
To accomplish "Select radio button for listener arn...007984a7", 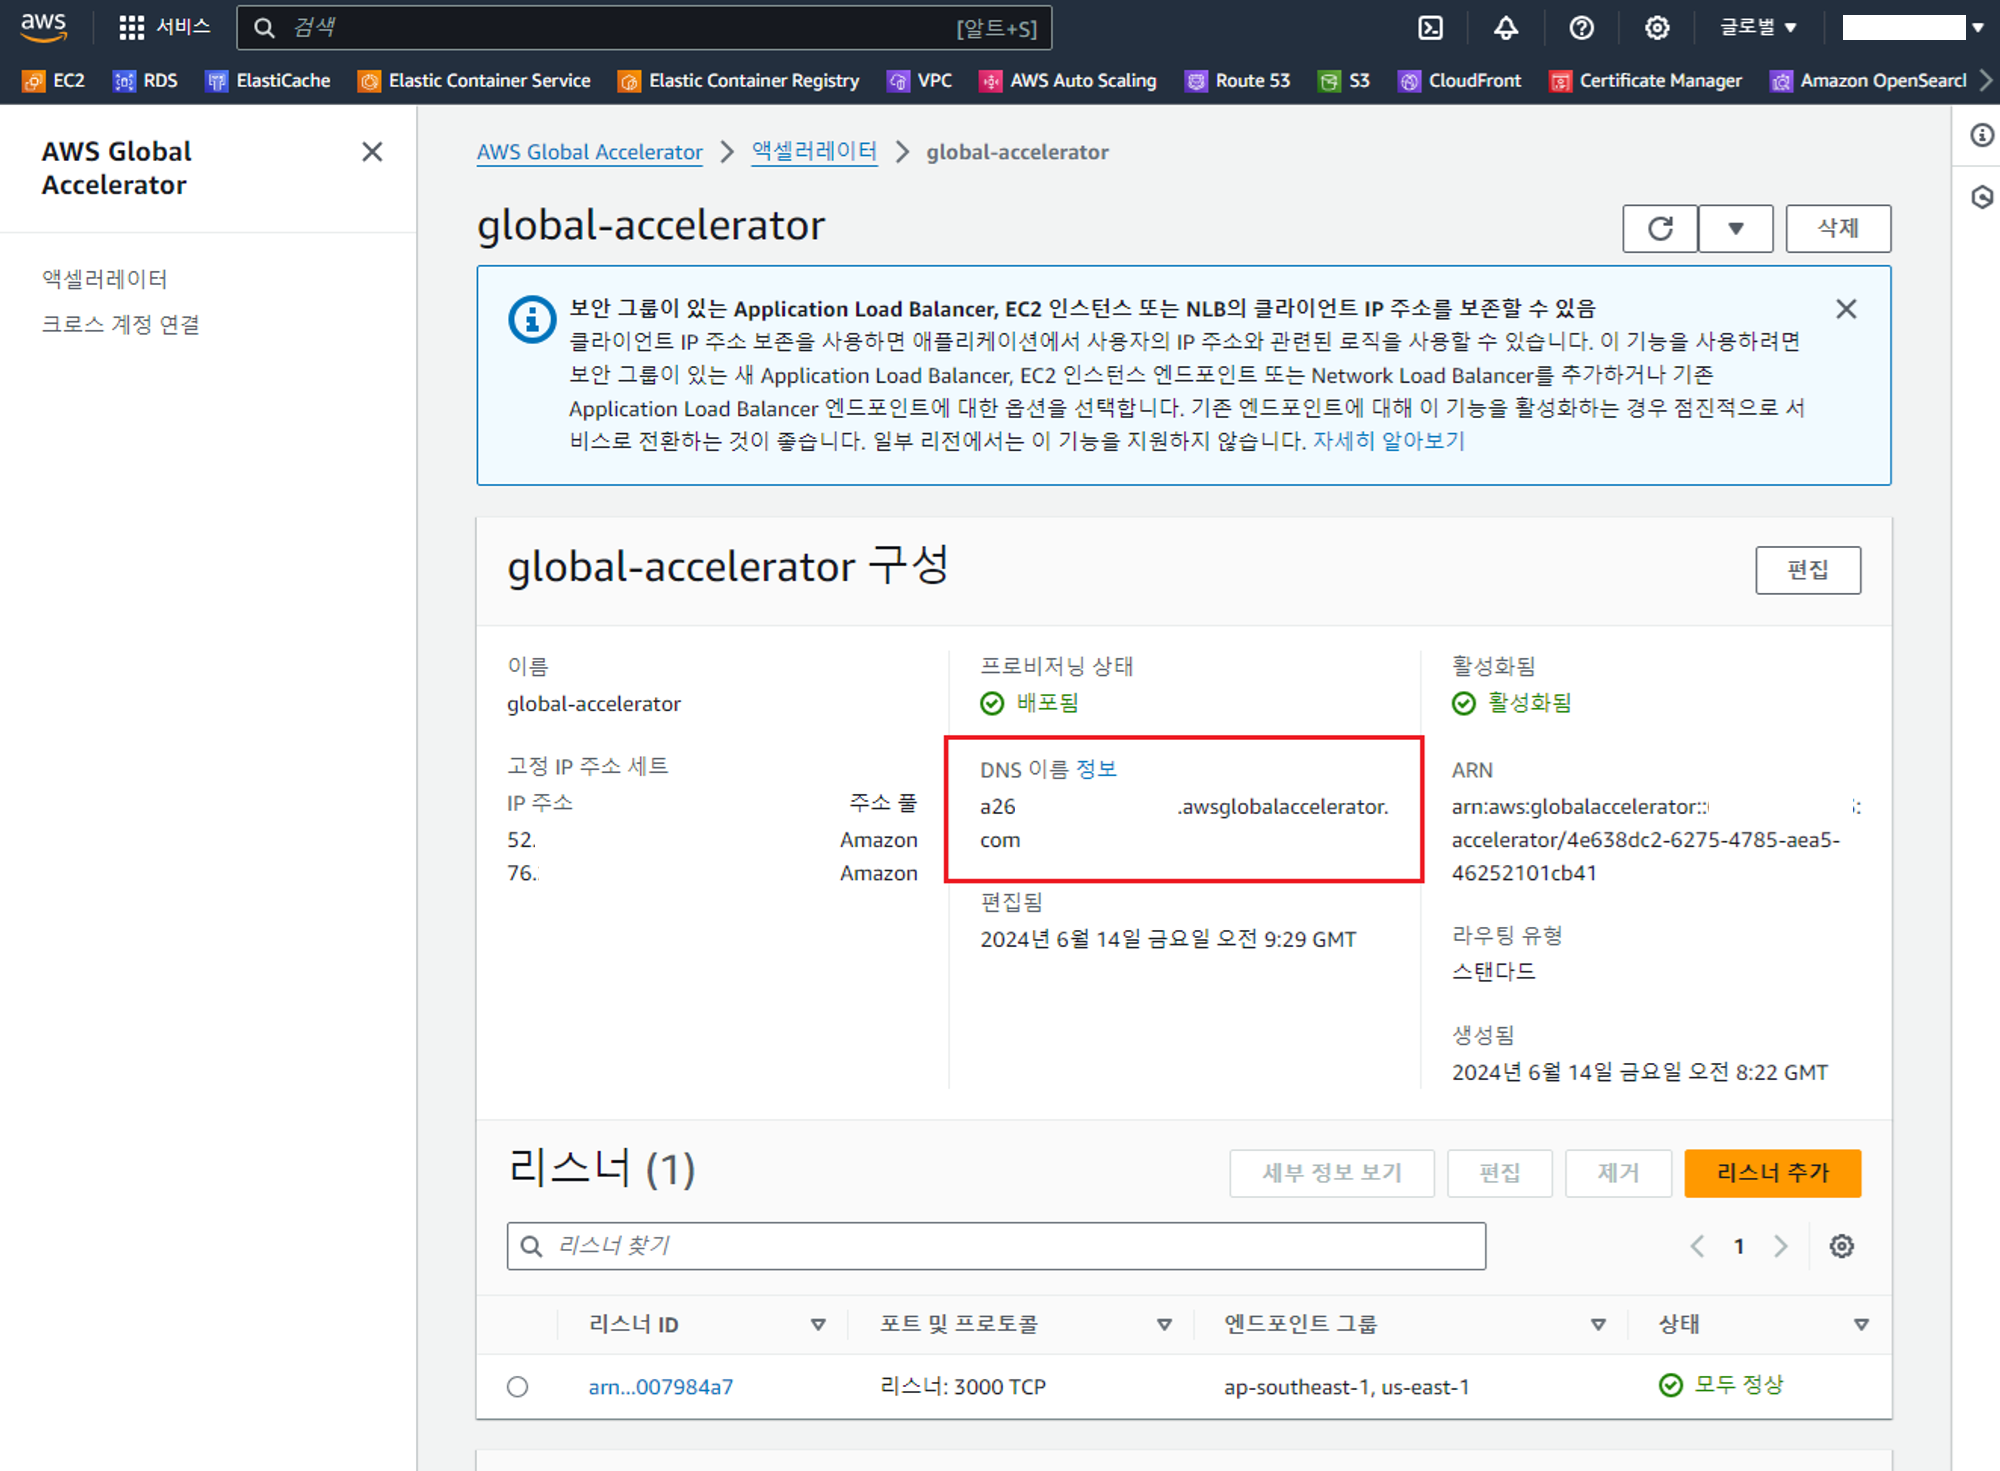I will point(517,1387).
